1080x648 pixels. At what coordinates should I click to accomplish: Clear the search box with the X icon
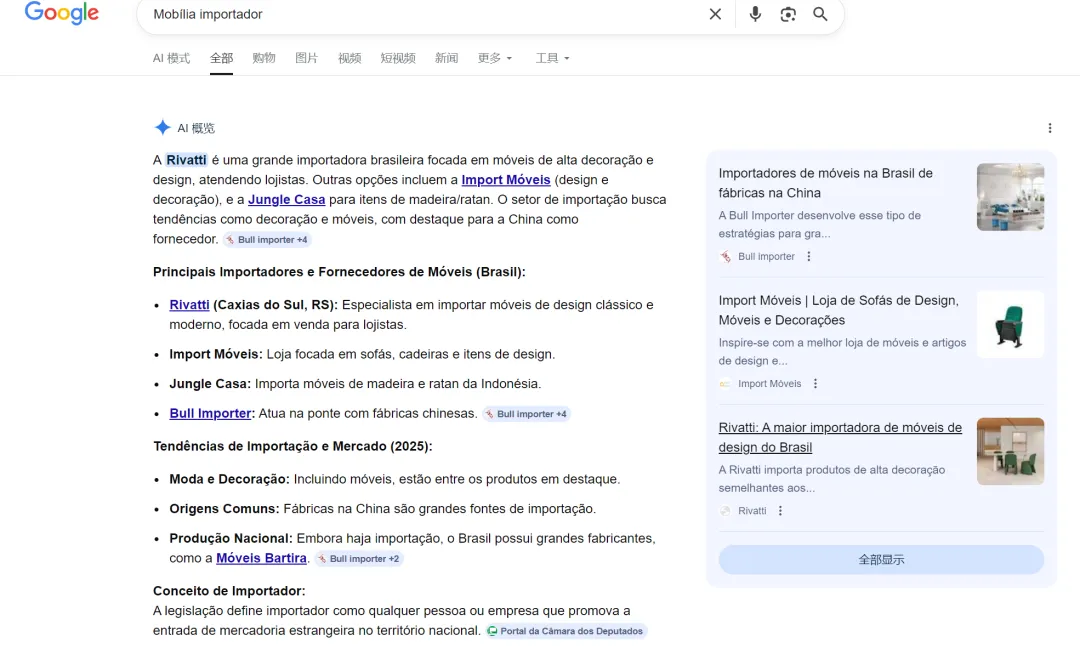pos(715,14)
